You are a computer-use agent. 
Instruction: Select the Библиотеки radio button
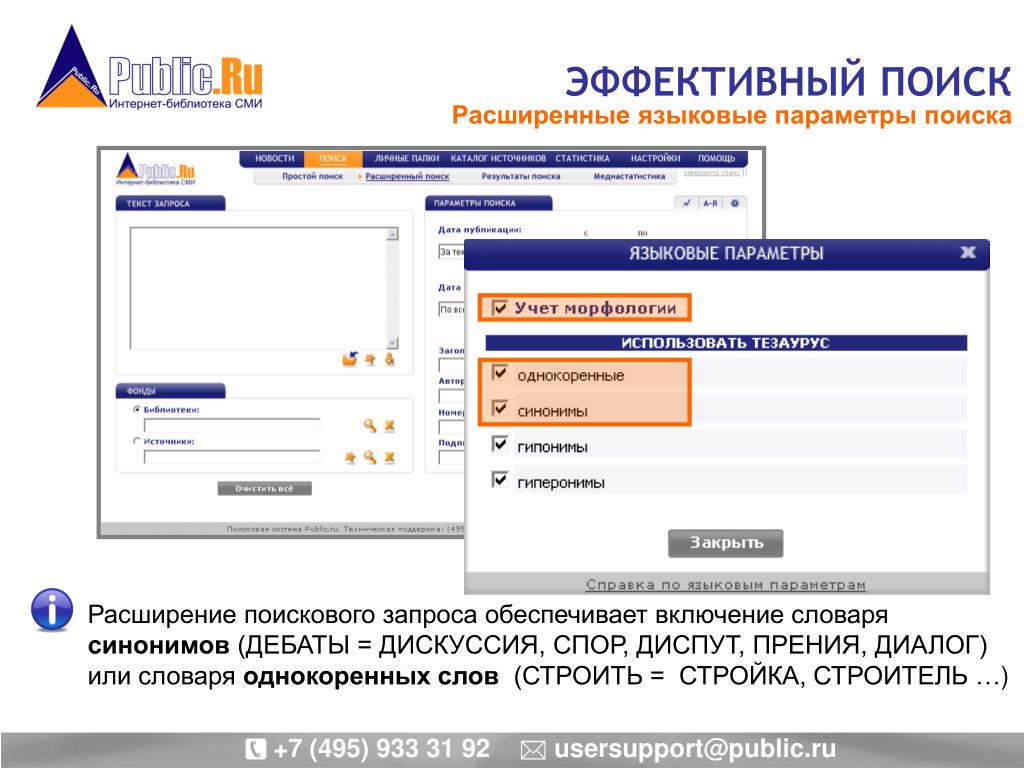tap(136, 409)
